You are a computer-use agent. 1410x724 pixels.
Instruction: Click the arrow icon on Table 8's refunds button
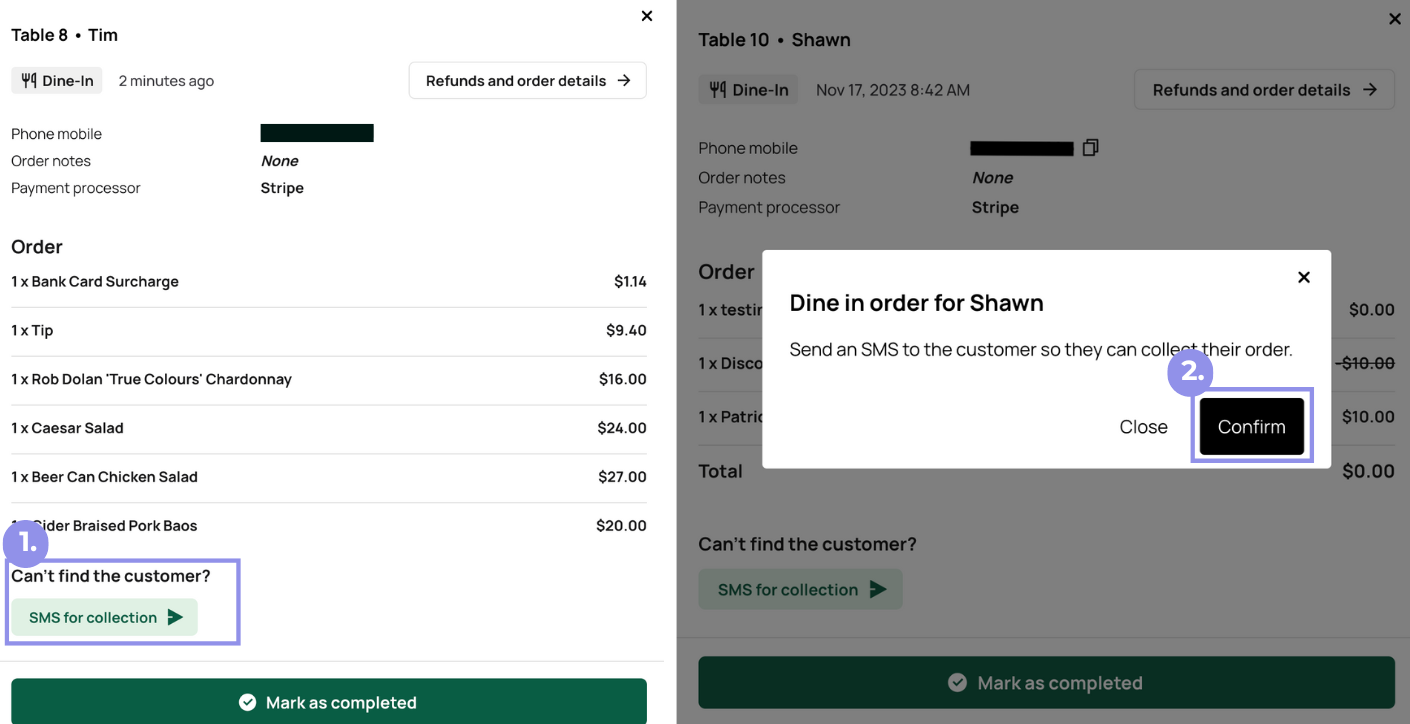[624, 81]
